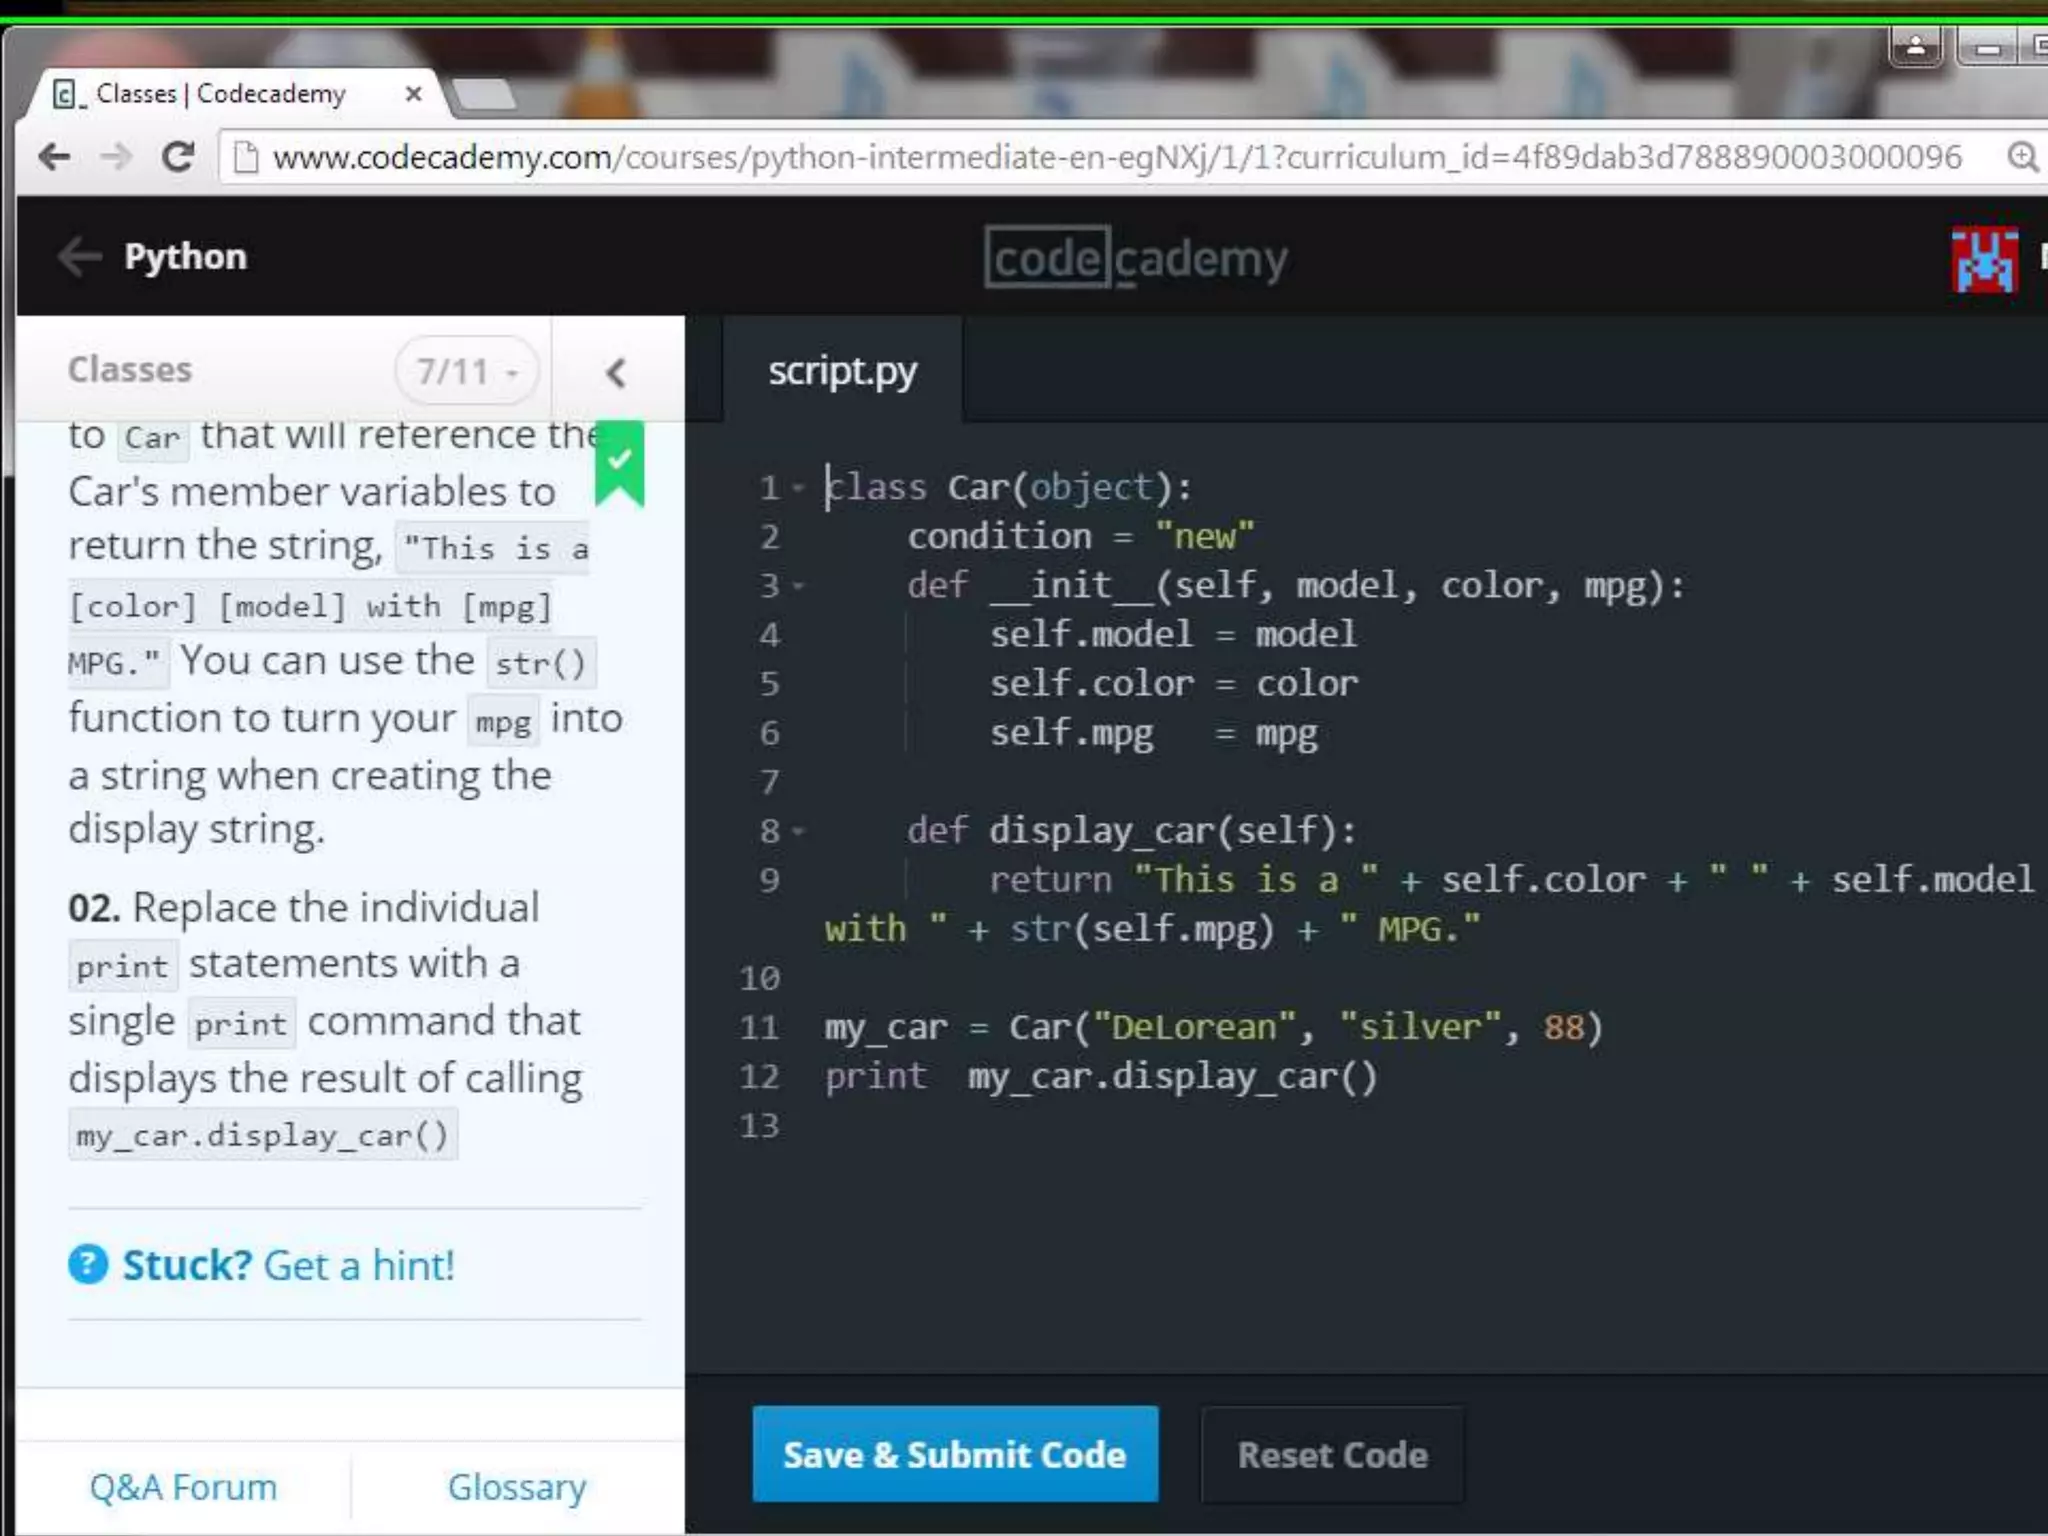Click the blue question mark hint icon
The height and width of the screenshot is (1536, 2048).
click(x=88, y=1265)
